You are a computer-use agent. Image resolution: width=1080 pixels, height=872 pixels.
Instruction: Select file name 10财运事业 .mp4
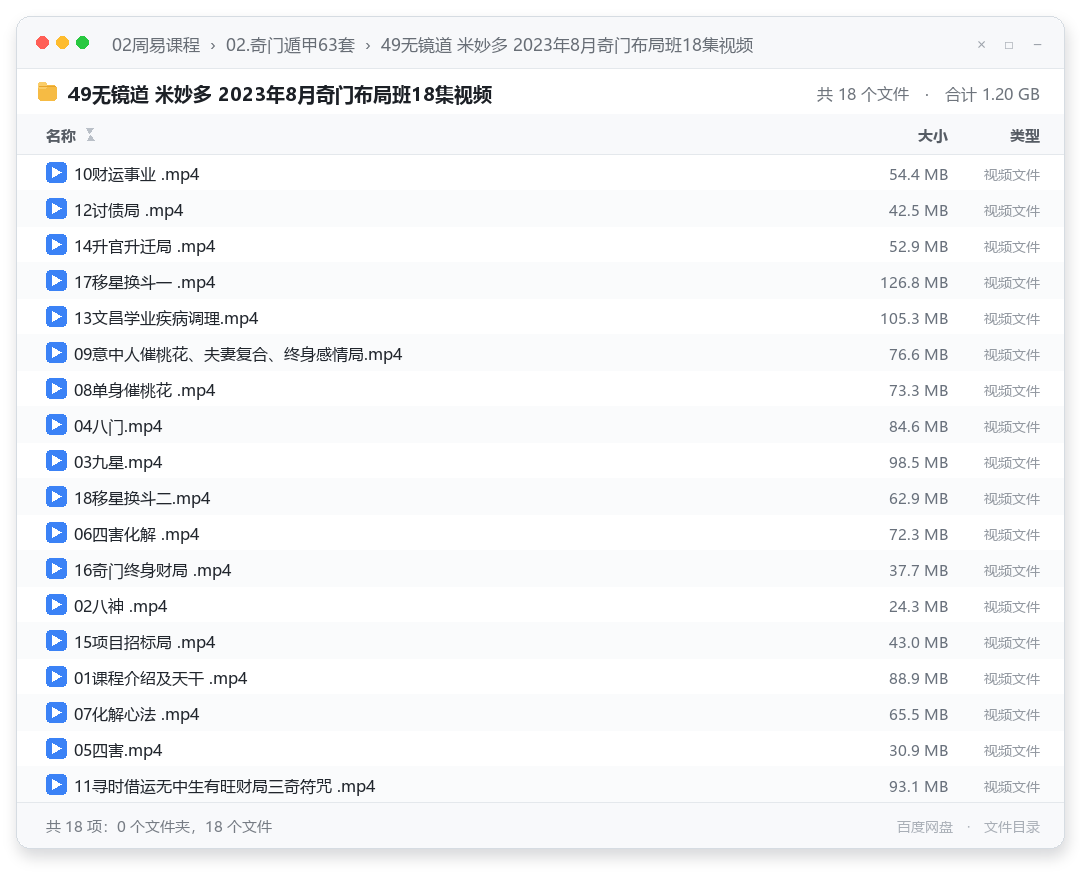coord(136,174)
